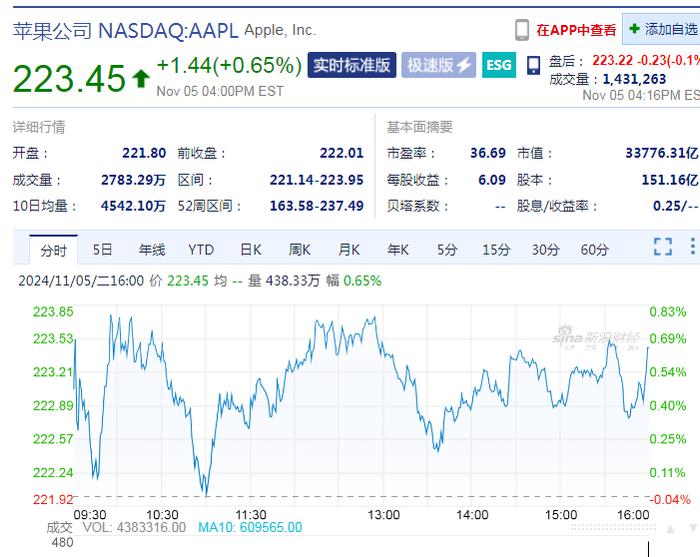Select the 30分 chart tab
This screenshot has height=557, width=700.
tap(546, 249)
